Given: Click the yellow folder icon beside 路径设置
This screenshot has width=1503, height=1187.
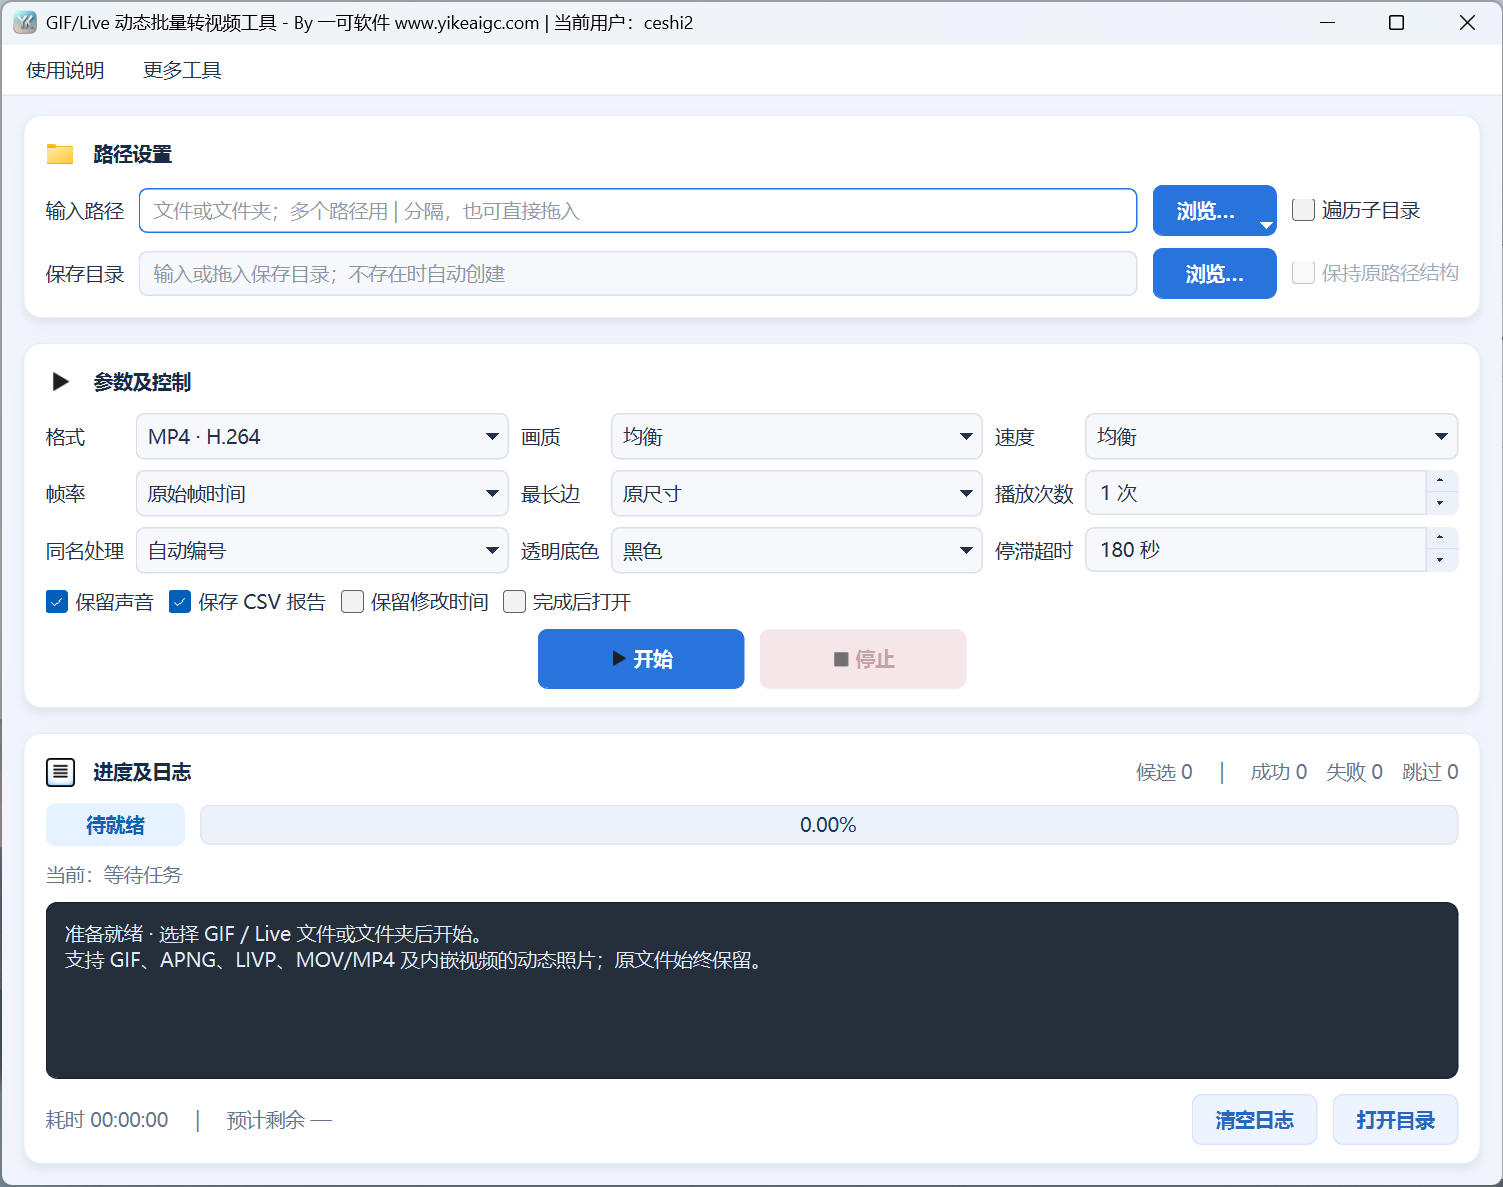Looking at the screenshot, I should [x=60, y=154].
